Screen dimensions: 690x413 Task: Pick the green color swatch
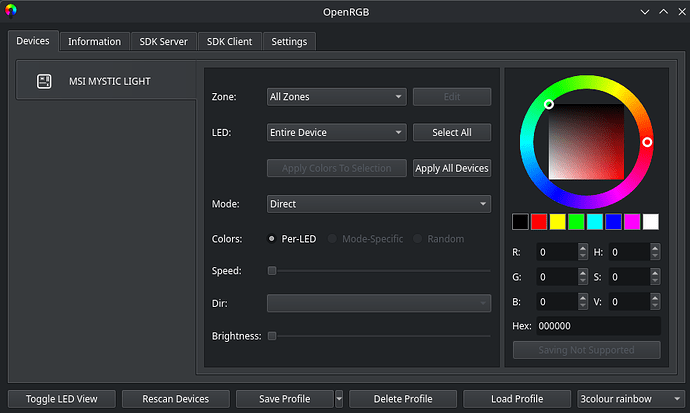[576, 222]
